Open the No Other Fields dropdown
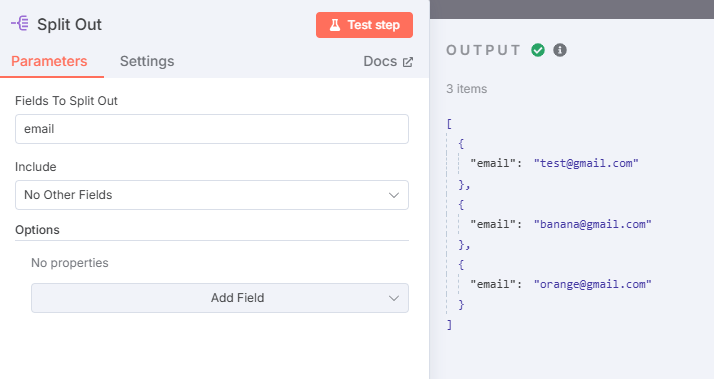 coord(212,195)
